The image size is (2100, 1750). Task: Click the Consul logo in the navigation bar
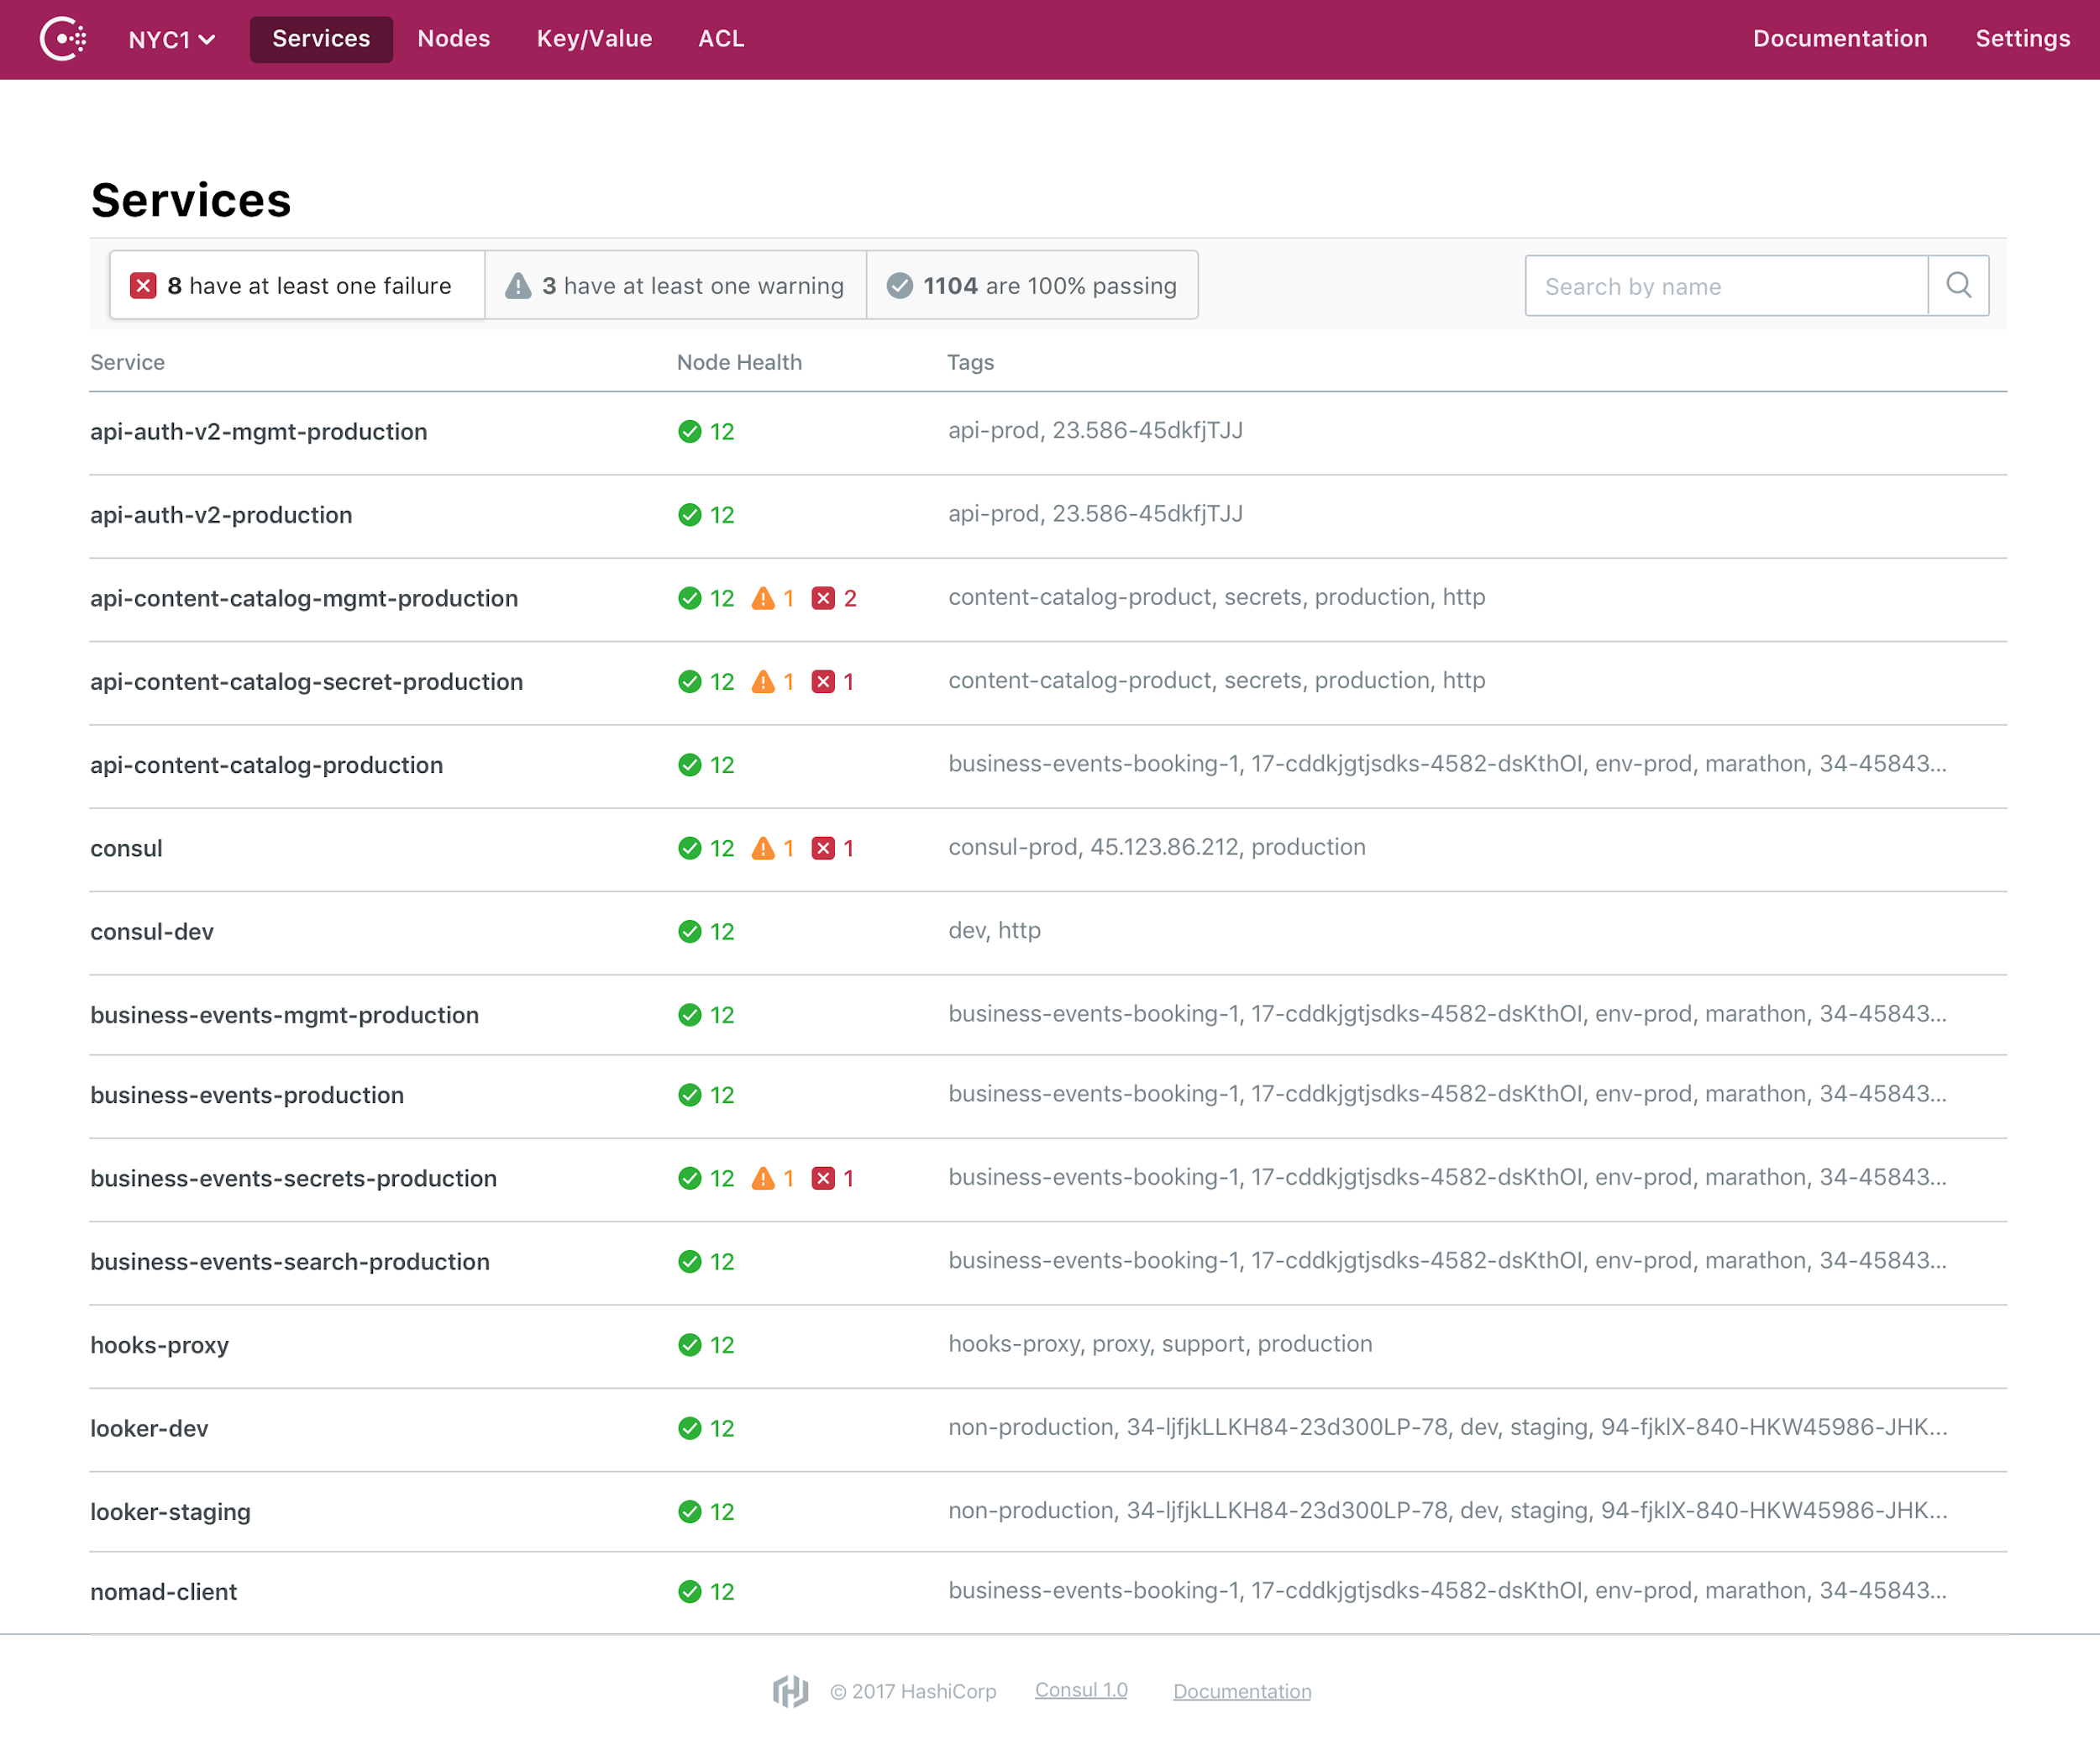61,39
